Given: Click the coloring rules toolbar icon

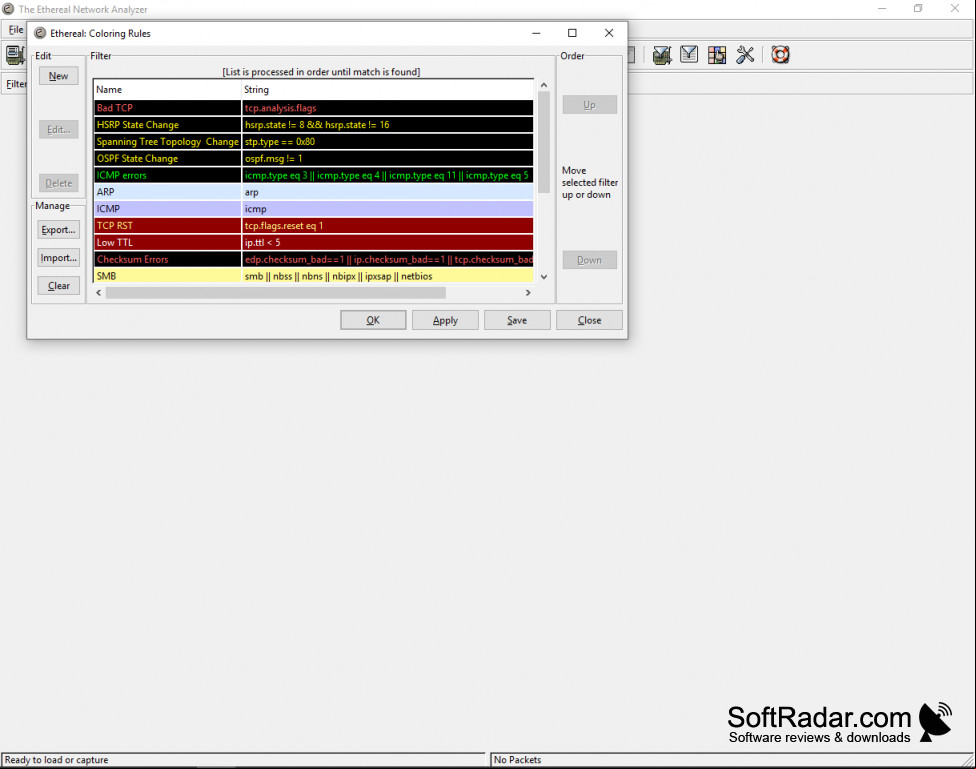Looking at the screenshot, I should 716,55.
